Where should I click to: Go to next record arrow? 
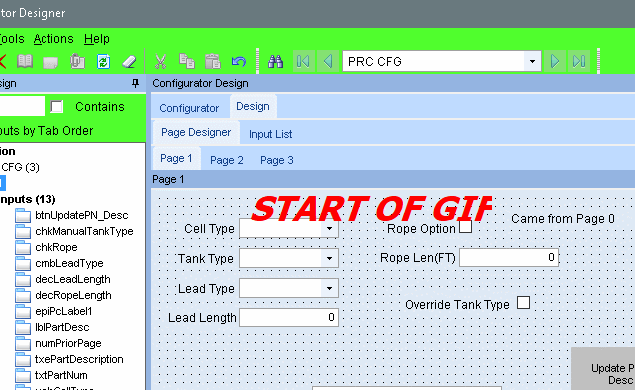(555, 62)
